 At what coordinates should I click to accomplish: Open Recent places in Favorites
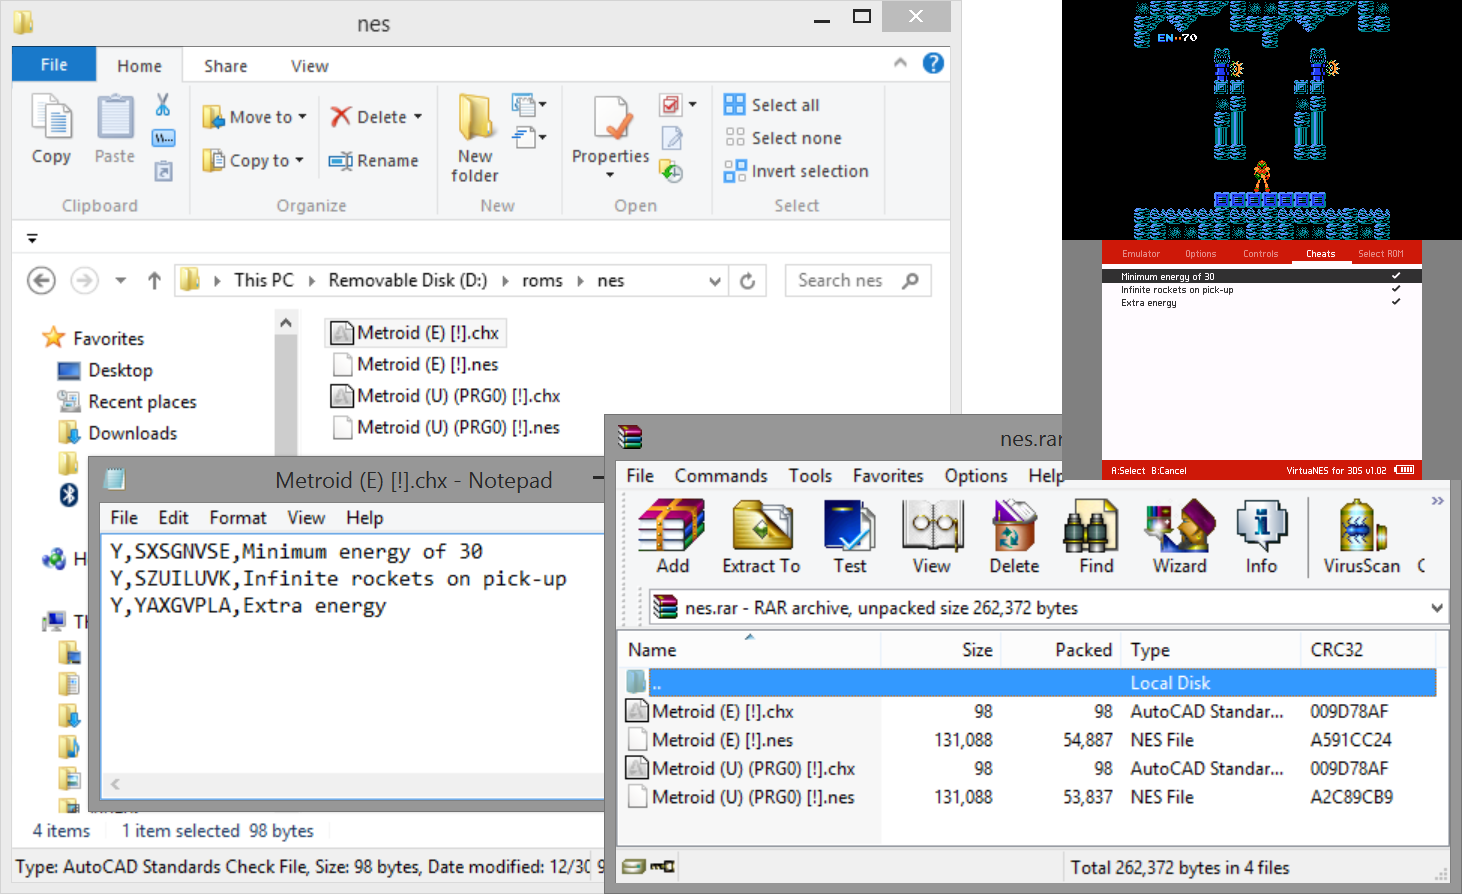point(127,402)
